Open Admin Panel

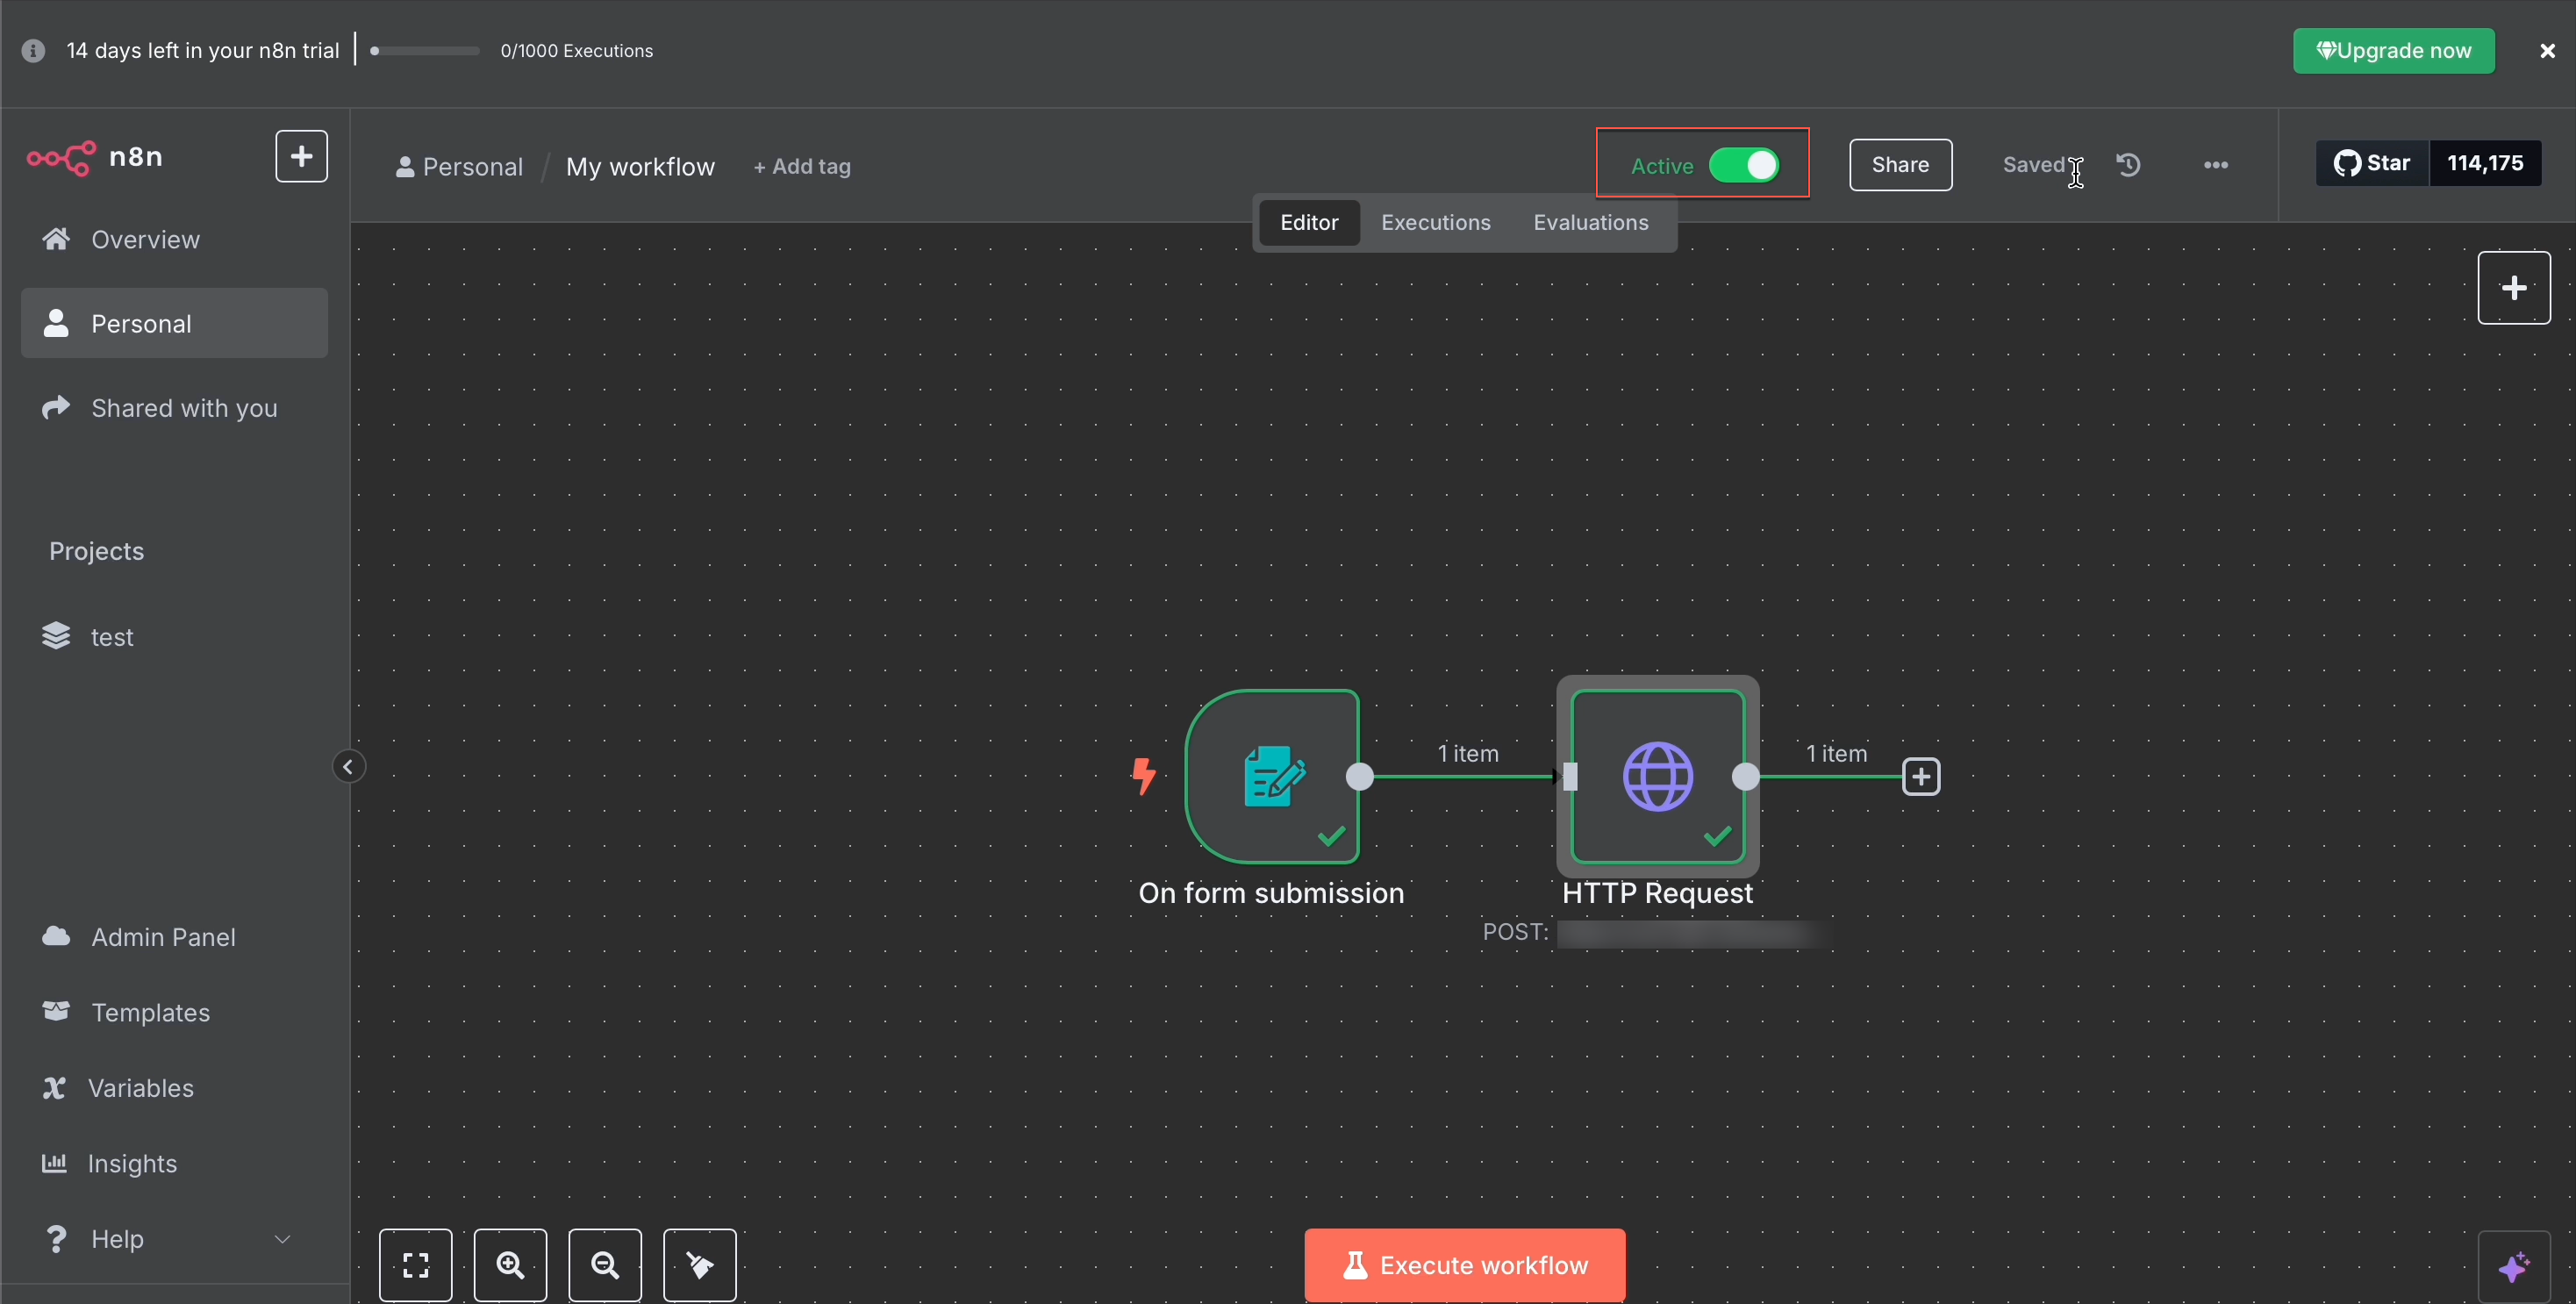(174, 936)
